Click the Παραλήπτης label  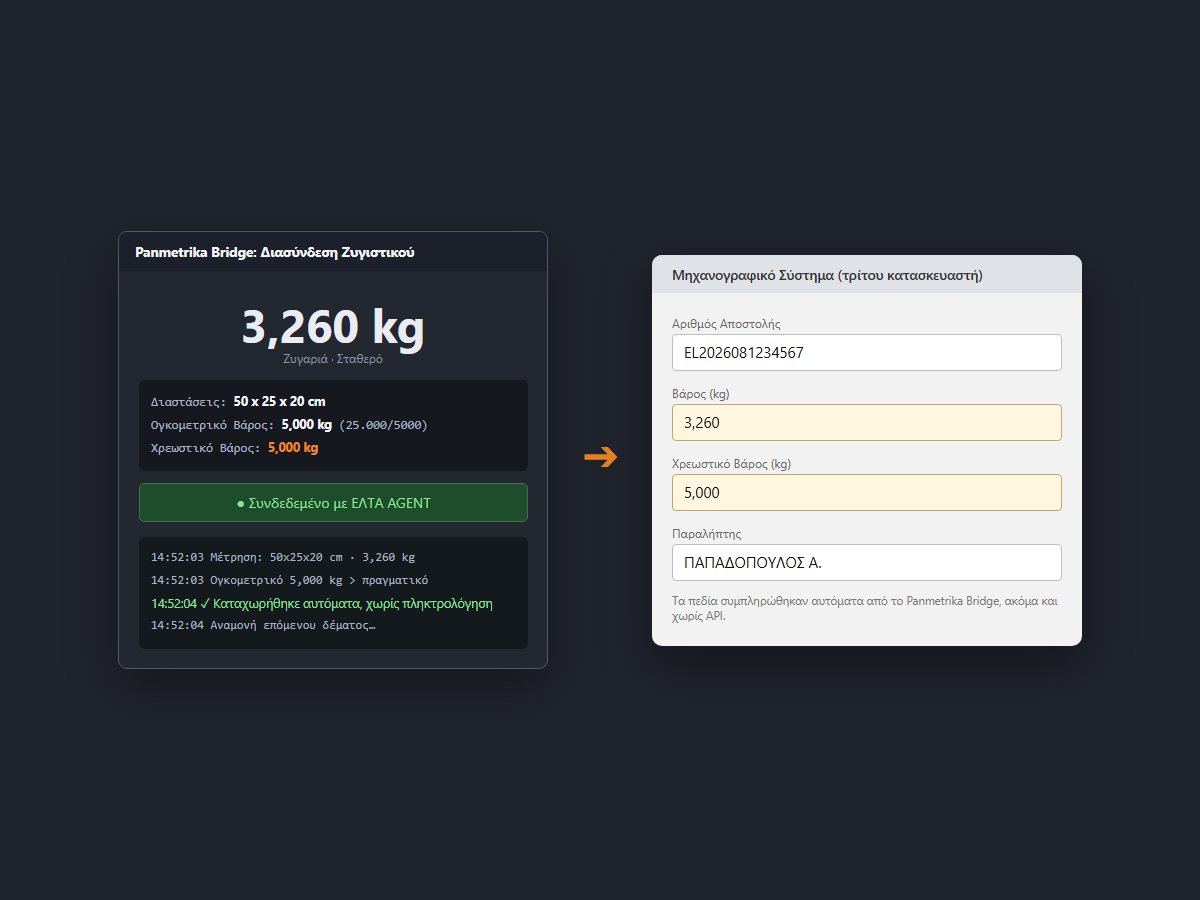707,533
